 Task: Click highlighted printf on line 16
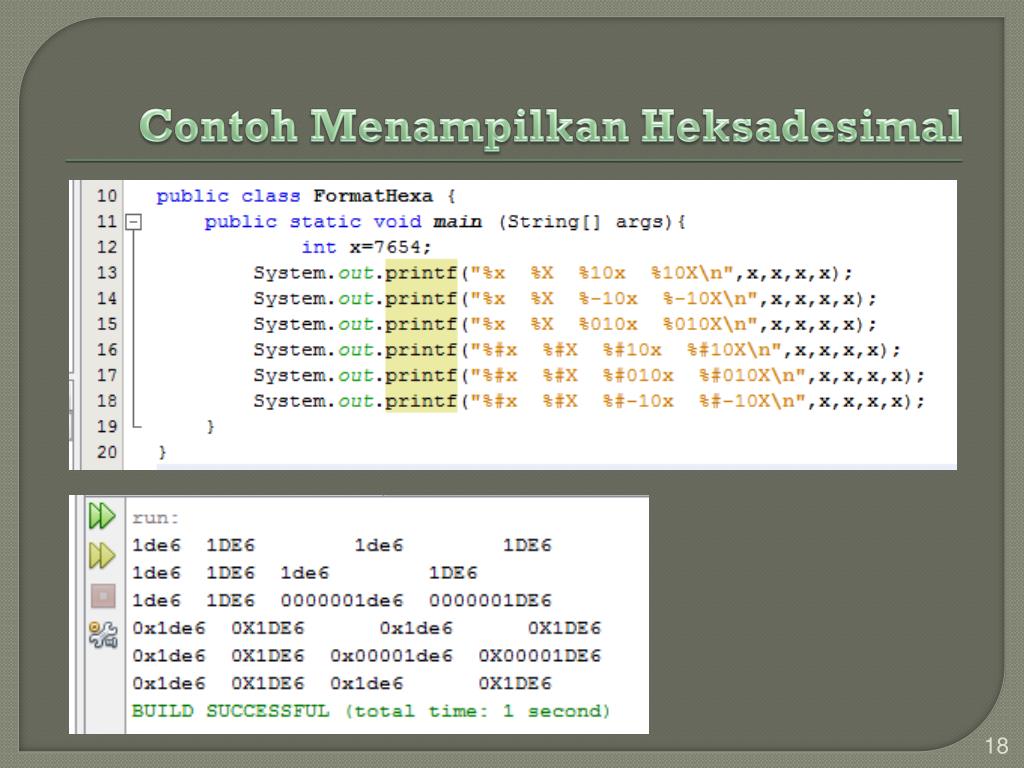pos(421,350)
